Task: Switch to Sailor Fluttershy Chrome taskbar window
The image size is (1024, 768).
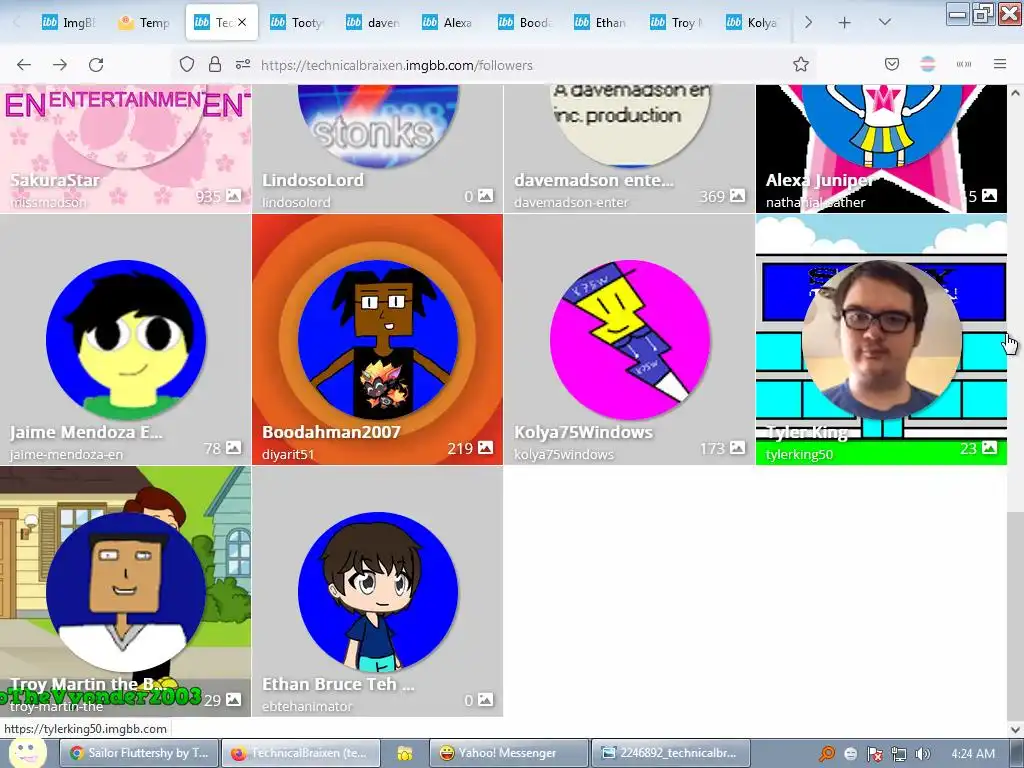Action: [139, 754]
